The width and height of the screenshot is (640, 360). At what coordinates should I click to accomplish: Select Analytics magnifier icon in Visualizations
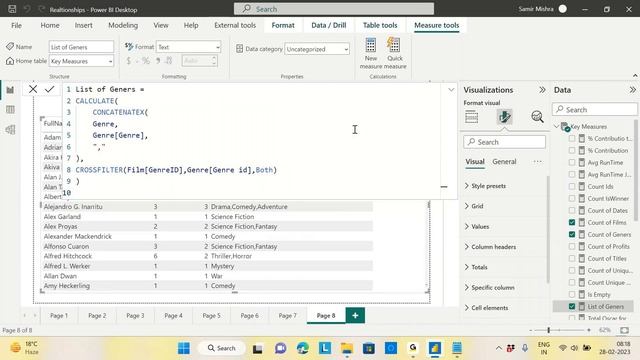click(x=537, y=117)
